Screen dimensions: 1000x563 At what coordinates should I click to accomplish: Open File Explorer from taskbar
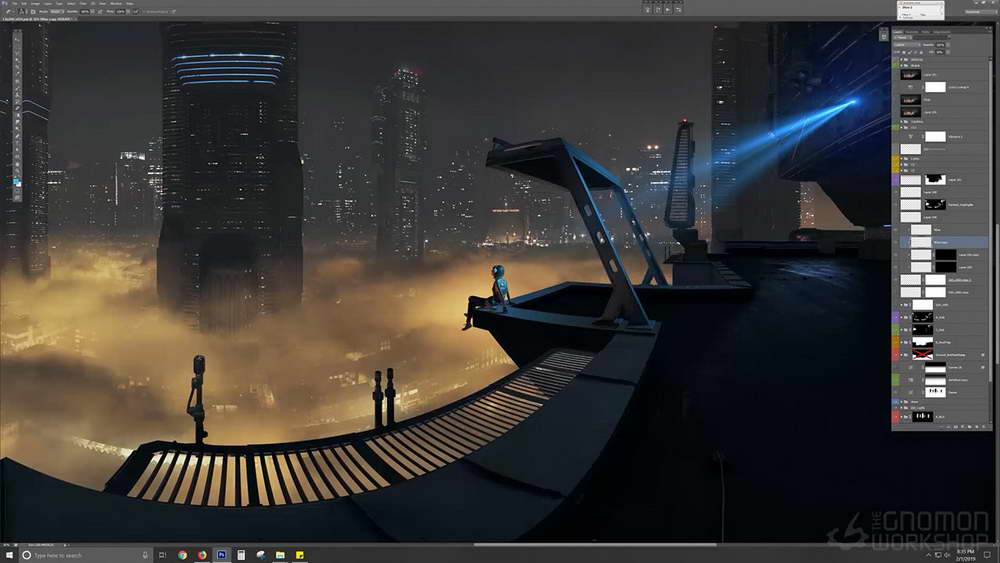[x=280, y=555]
